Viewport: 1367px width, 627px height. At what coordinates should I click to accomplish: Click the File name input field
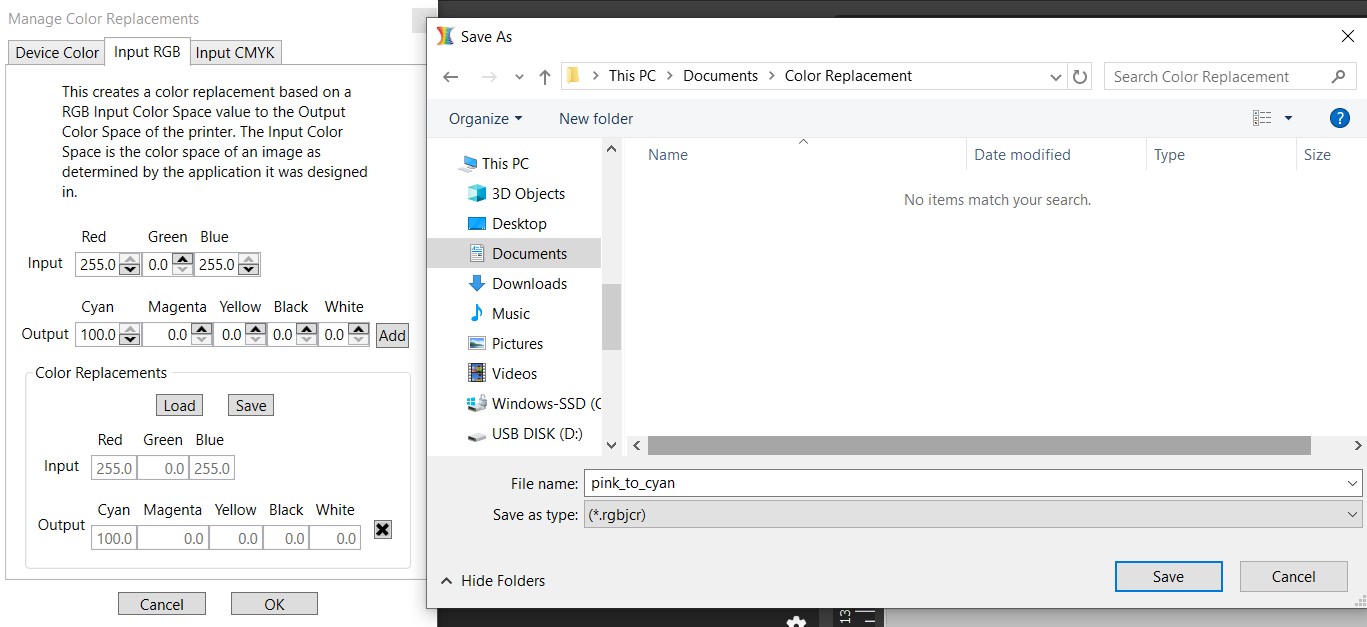coord(965,483)
